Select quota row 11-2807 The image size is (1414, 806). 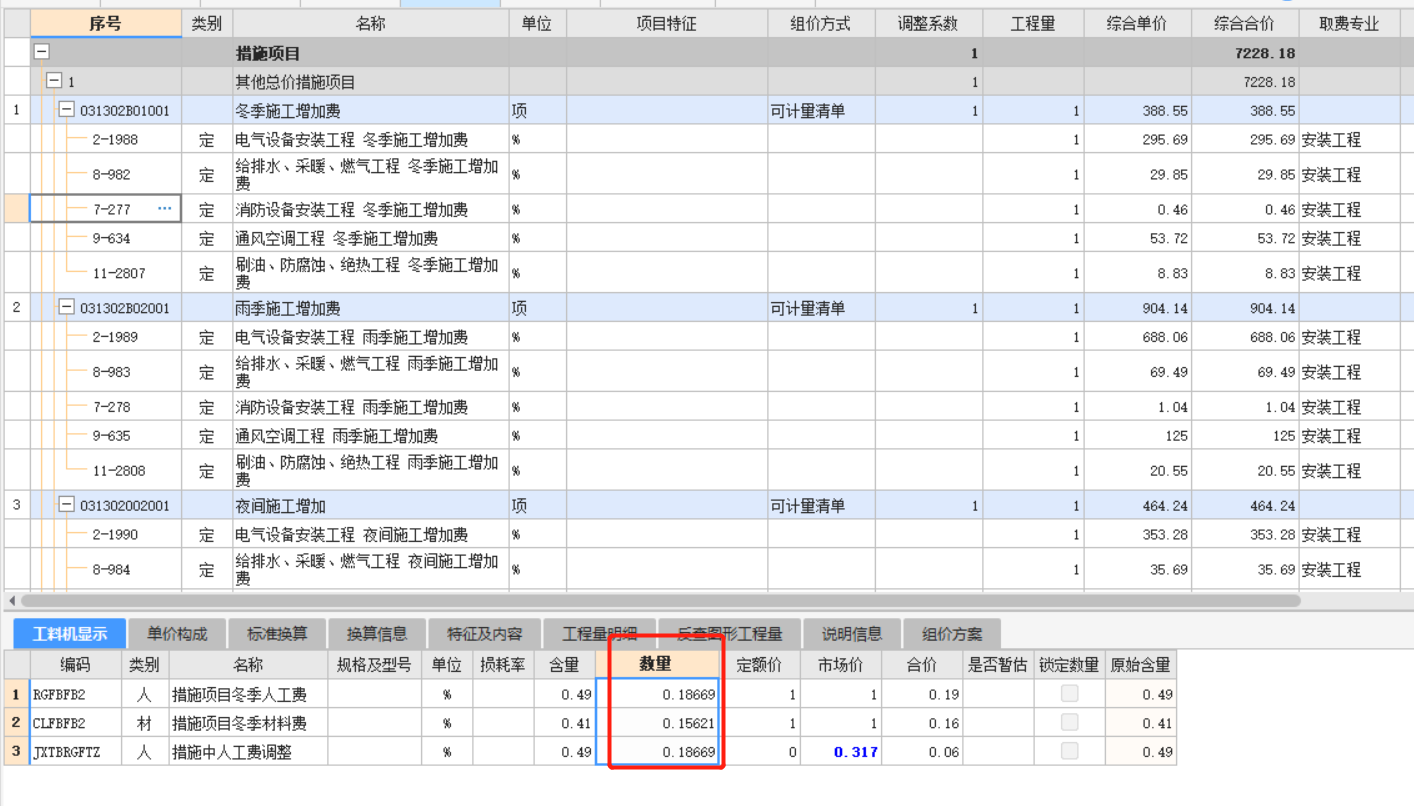[x=119, y=273]
